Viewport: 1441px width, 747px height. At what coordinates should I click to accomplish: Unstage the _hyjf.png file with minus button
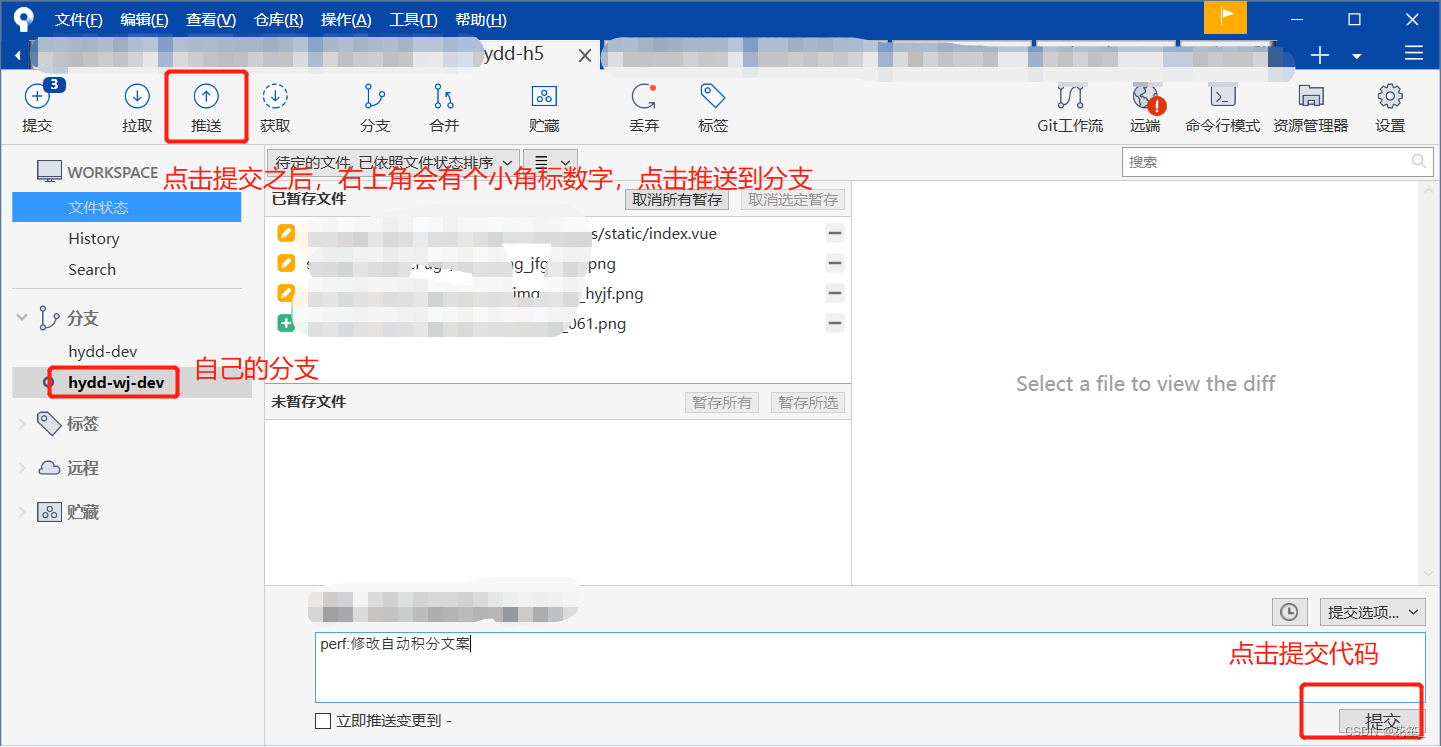pyautogui.click(x=835, y=293)
